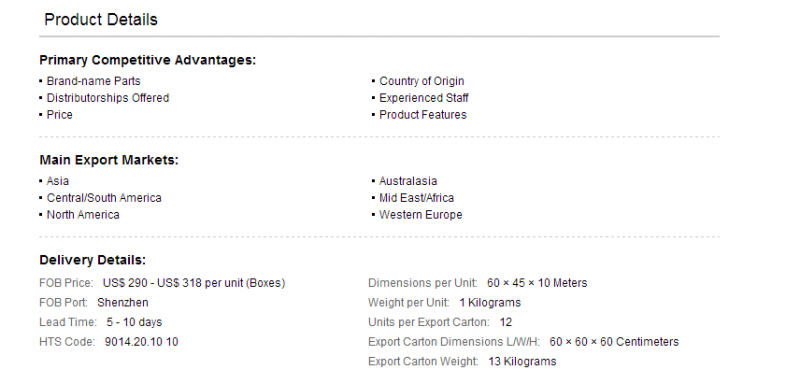Click Central/South America market
The image size is (800, 384).
[104, 198]
